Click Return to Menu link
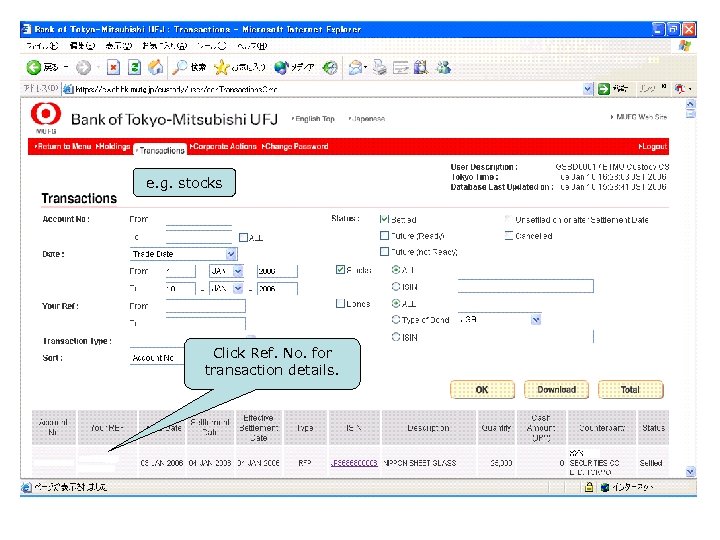 click(62, 146)
